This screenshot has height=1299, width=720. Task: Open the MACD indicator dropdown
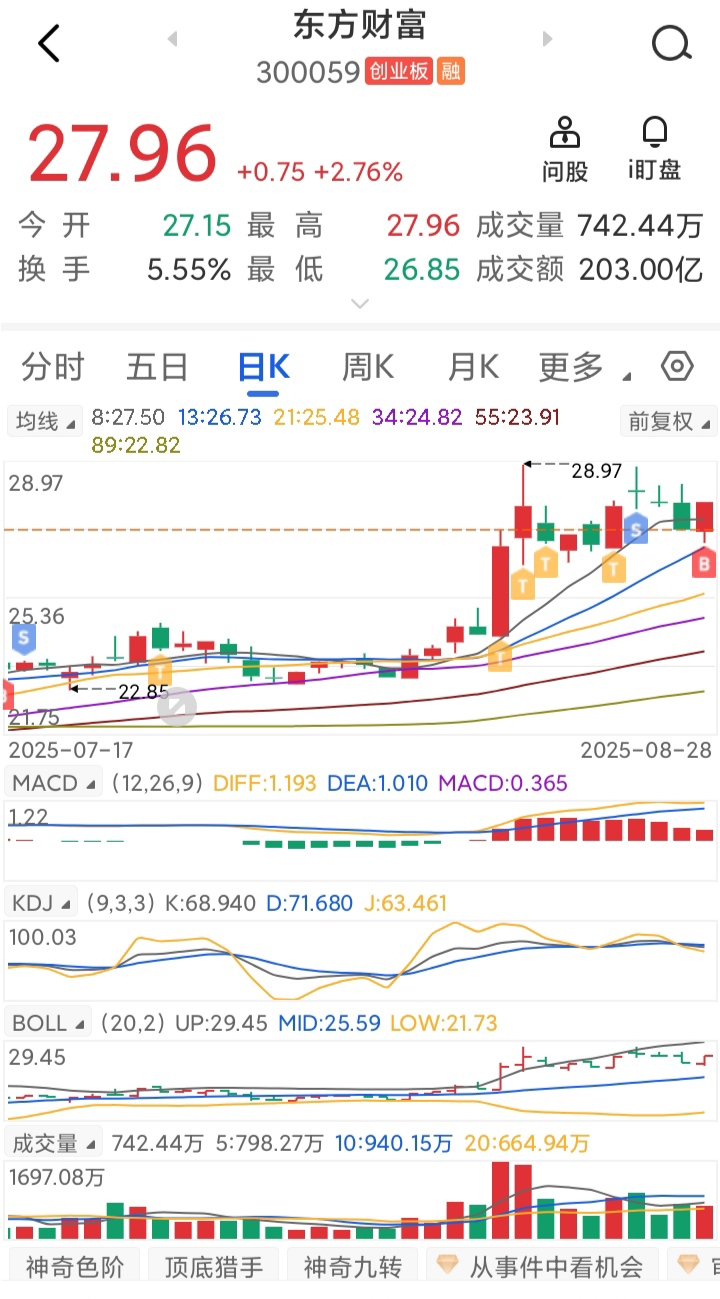pos(55,783)
